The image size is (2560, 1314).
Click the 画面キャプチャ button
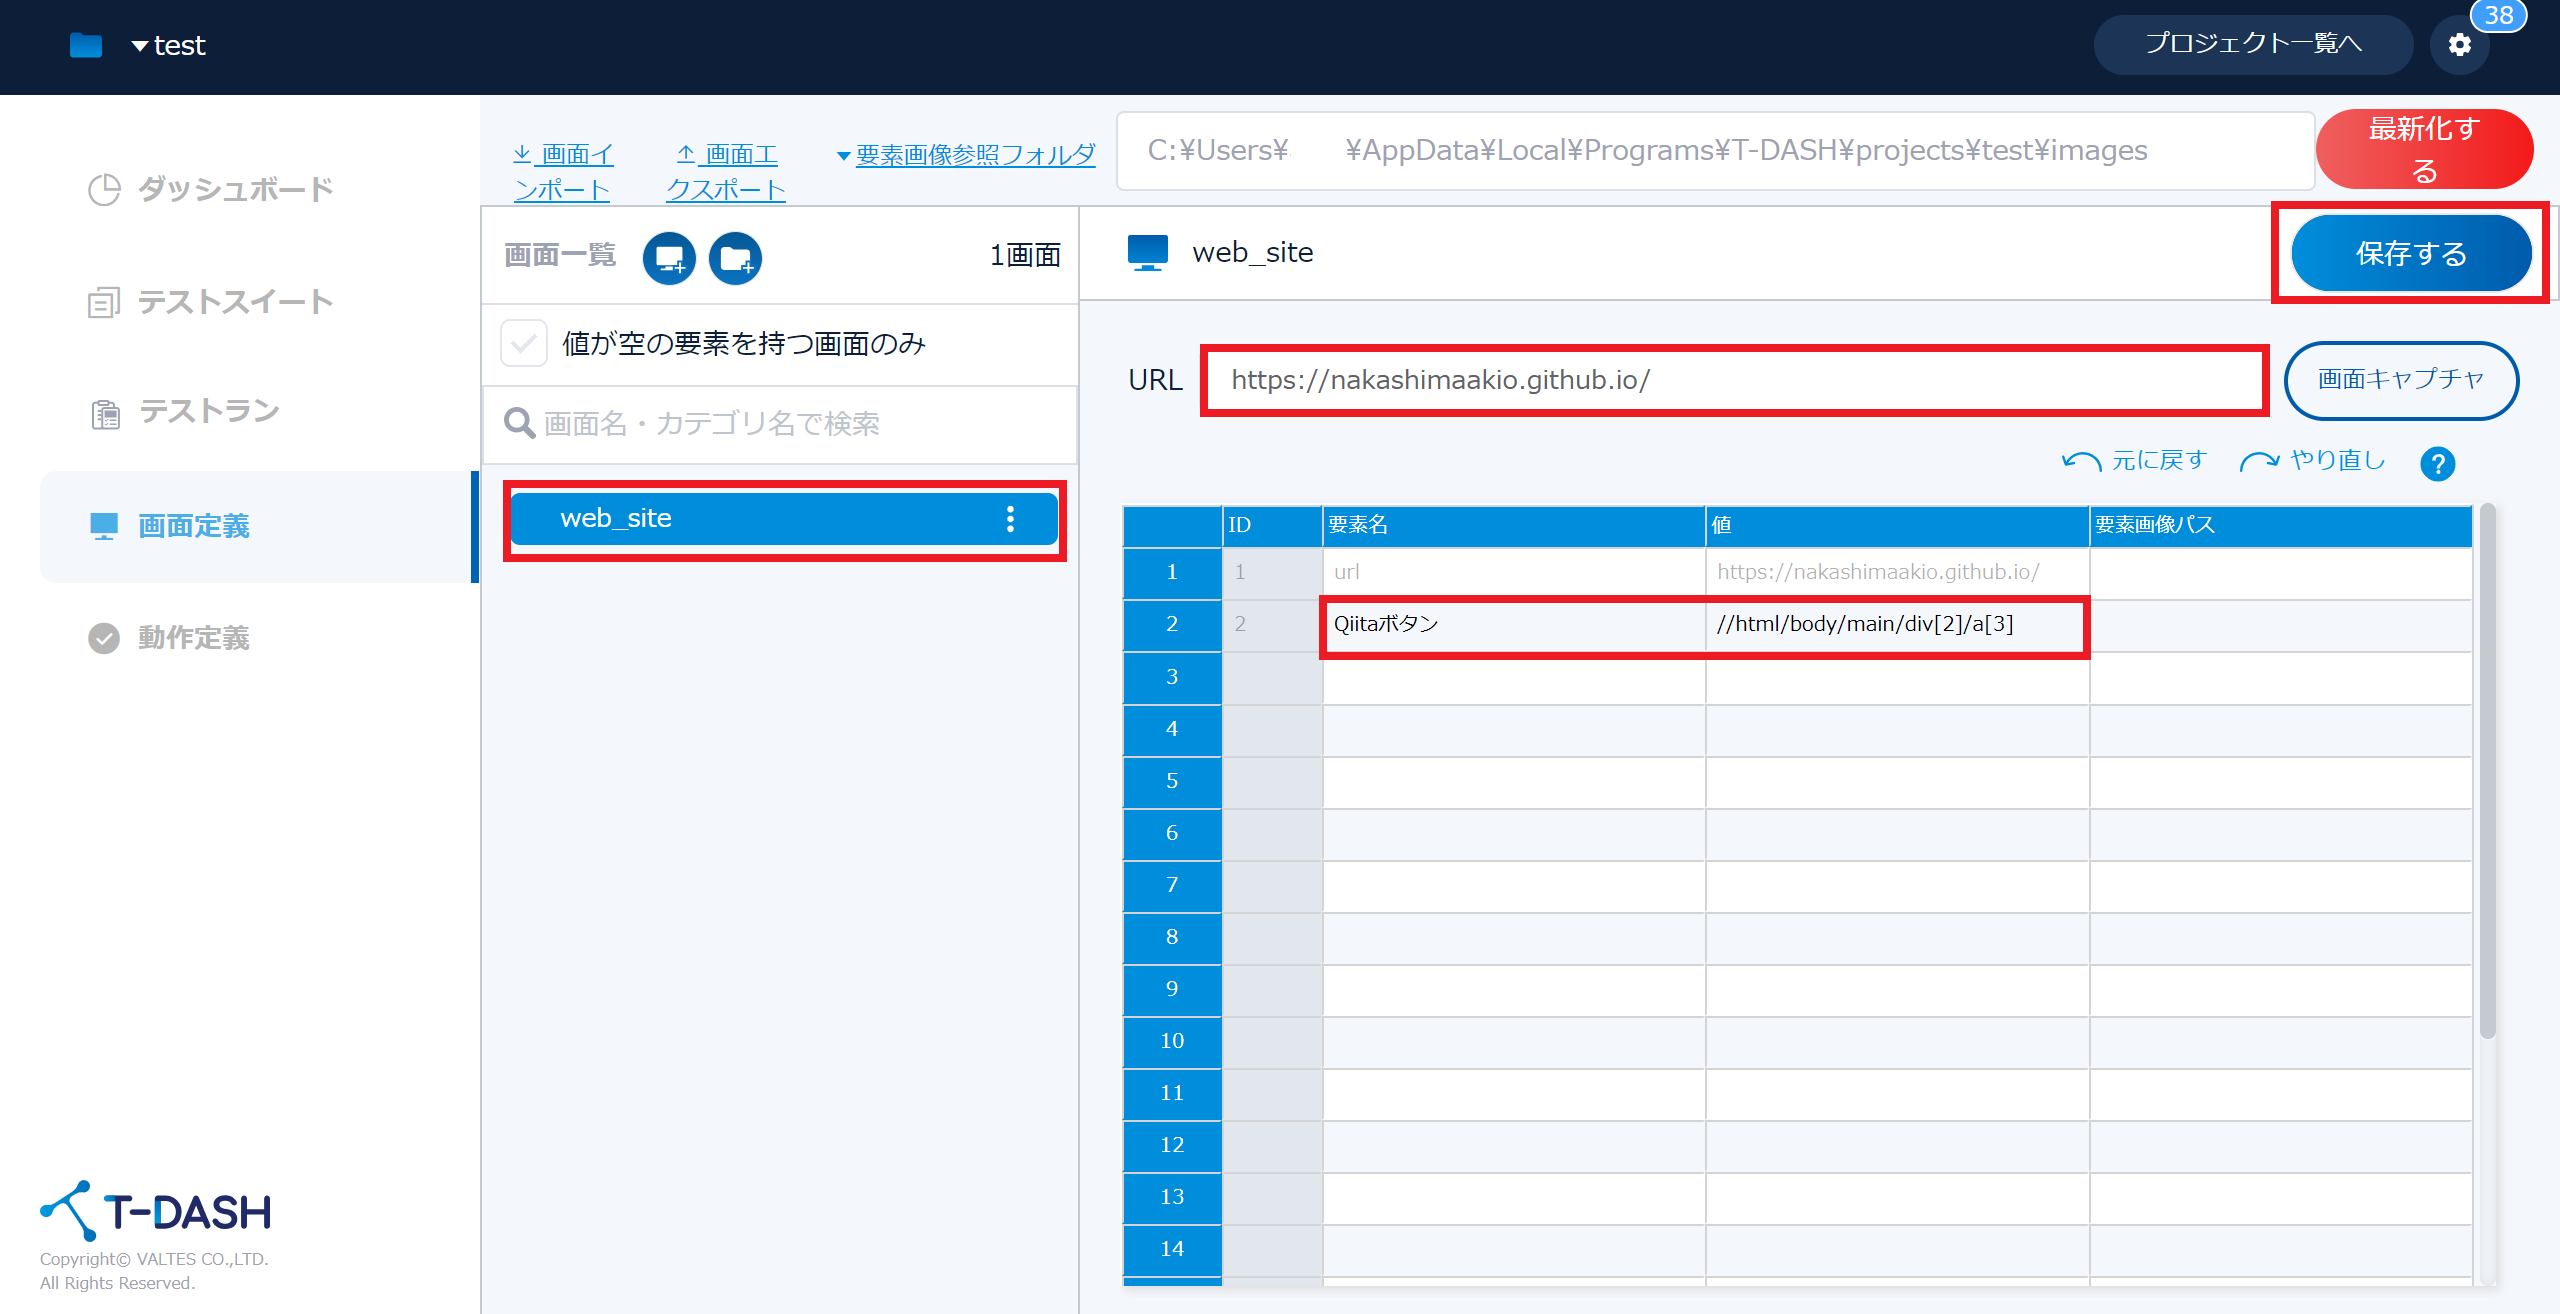coord(2400,380)
